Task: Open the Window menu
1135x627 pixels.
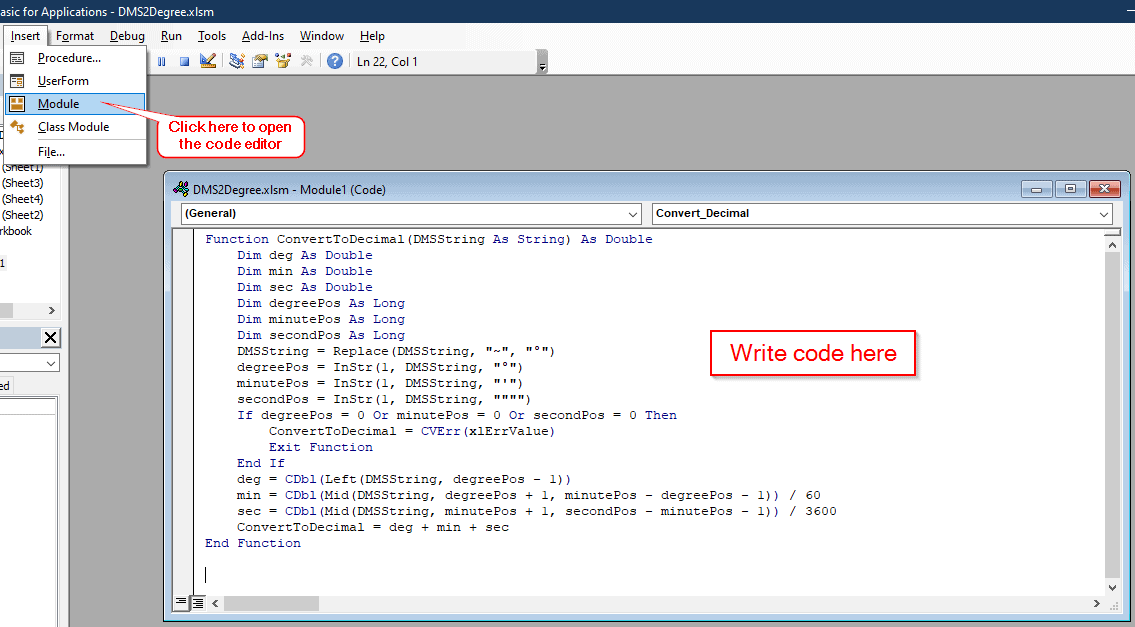Action: coord(321,35)
